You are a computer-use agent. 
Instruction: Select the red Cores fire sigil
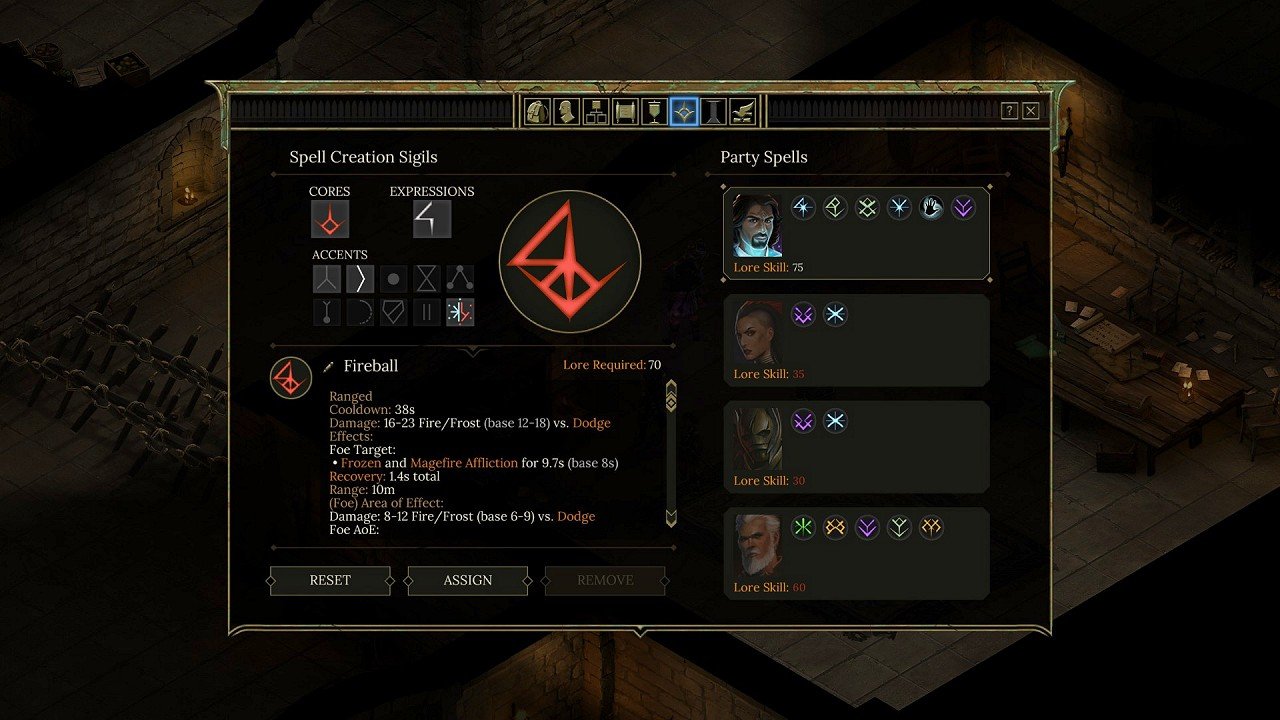point(329,219)
